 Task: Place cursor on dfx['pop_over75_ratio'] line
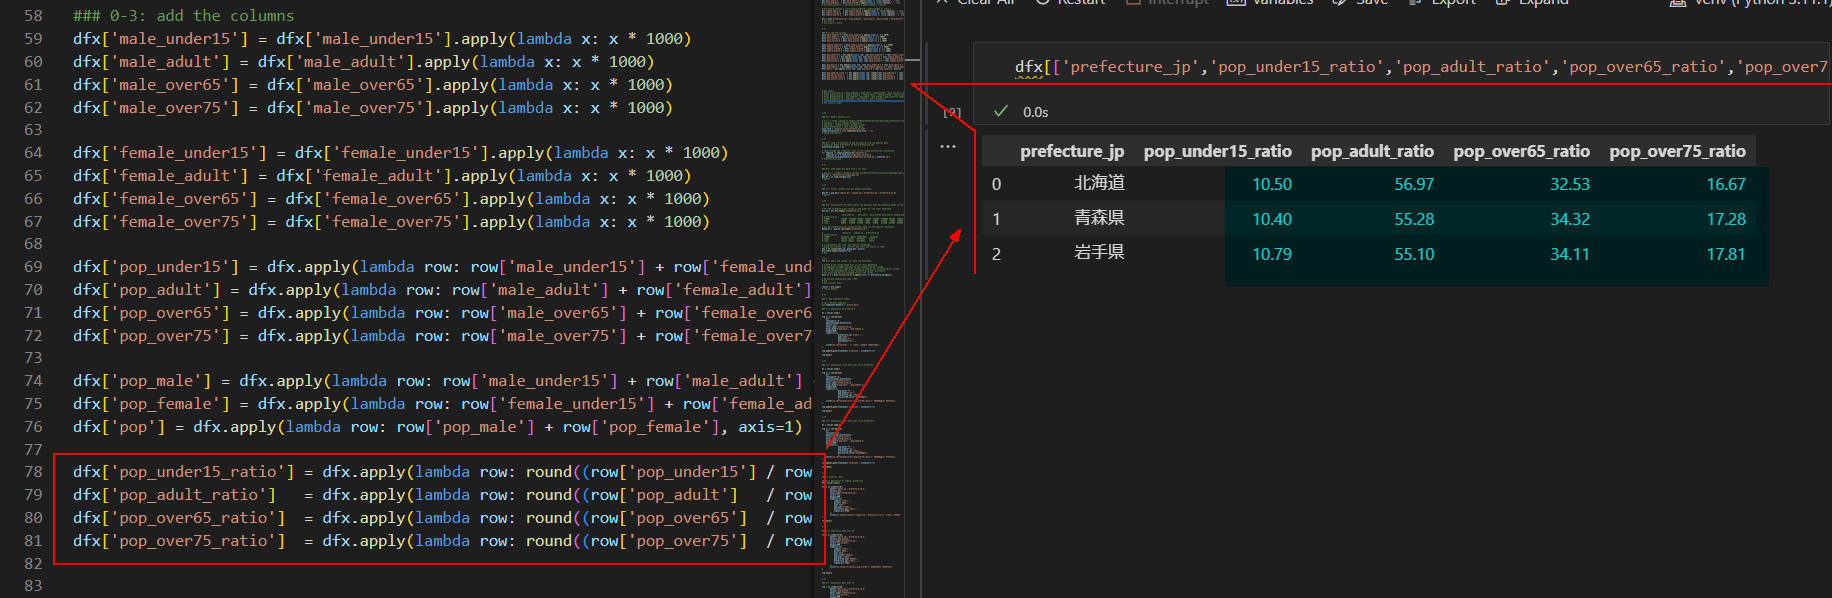pos(442,541)
